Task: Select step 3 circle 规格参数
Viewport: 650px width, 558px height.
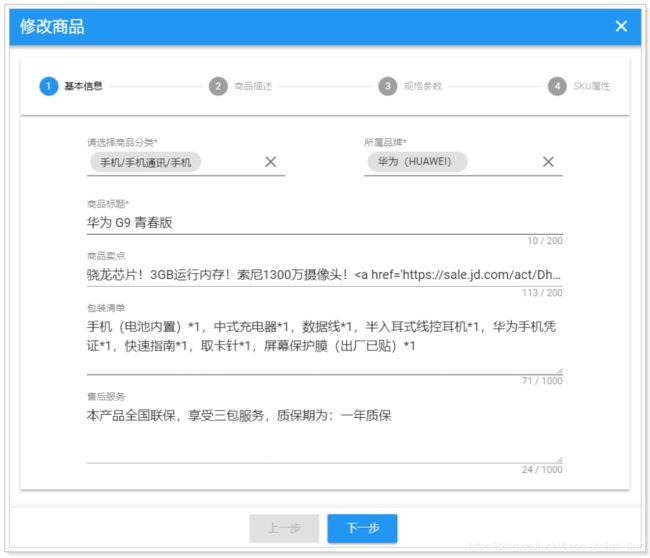Action: coord(388,86)
